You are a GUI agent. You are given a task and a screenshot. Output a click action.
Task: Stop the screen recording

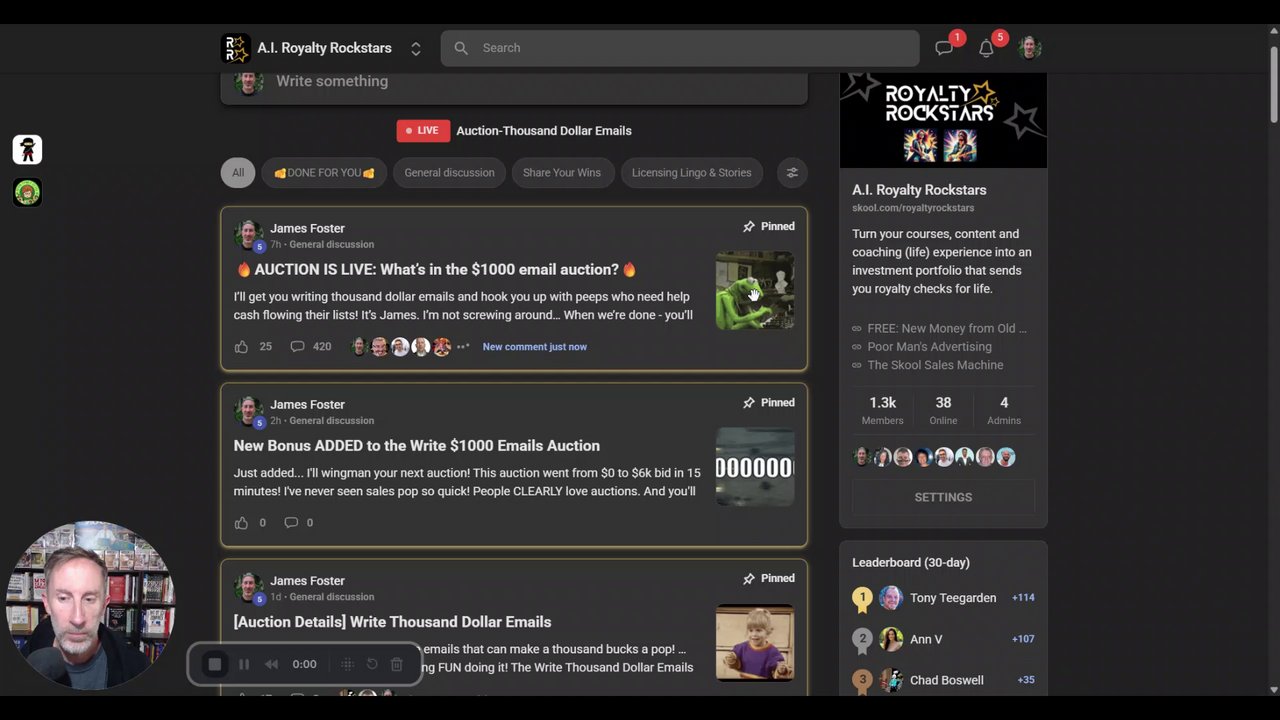click(214, 664)
